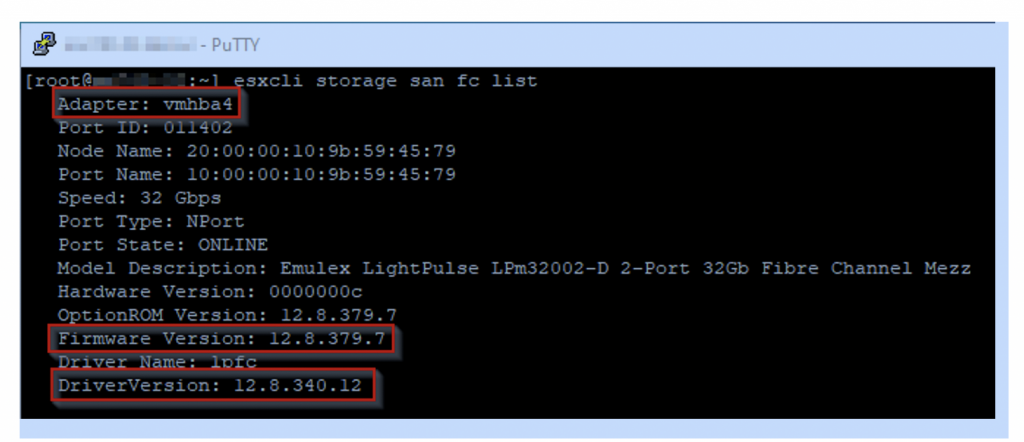Select the highlighted DriverVersion 12.8.340.12 line
This screenshot has width=1024, height=442.
point(210,385)
